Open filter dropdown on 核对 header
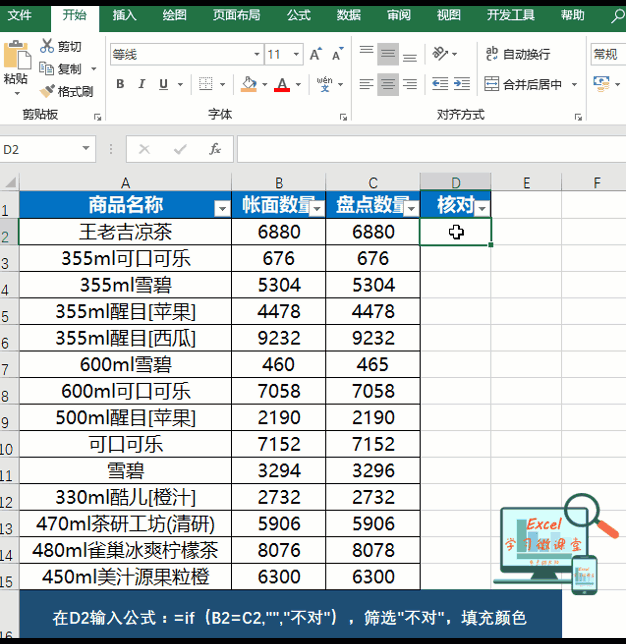 click(482, 209)
